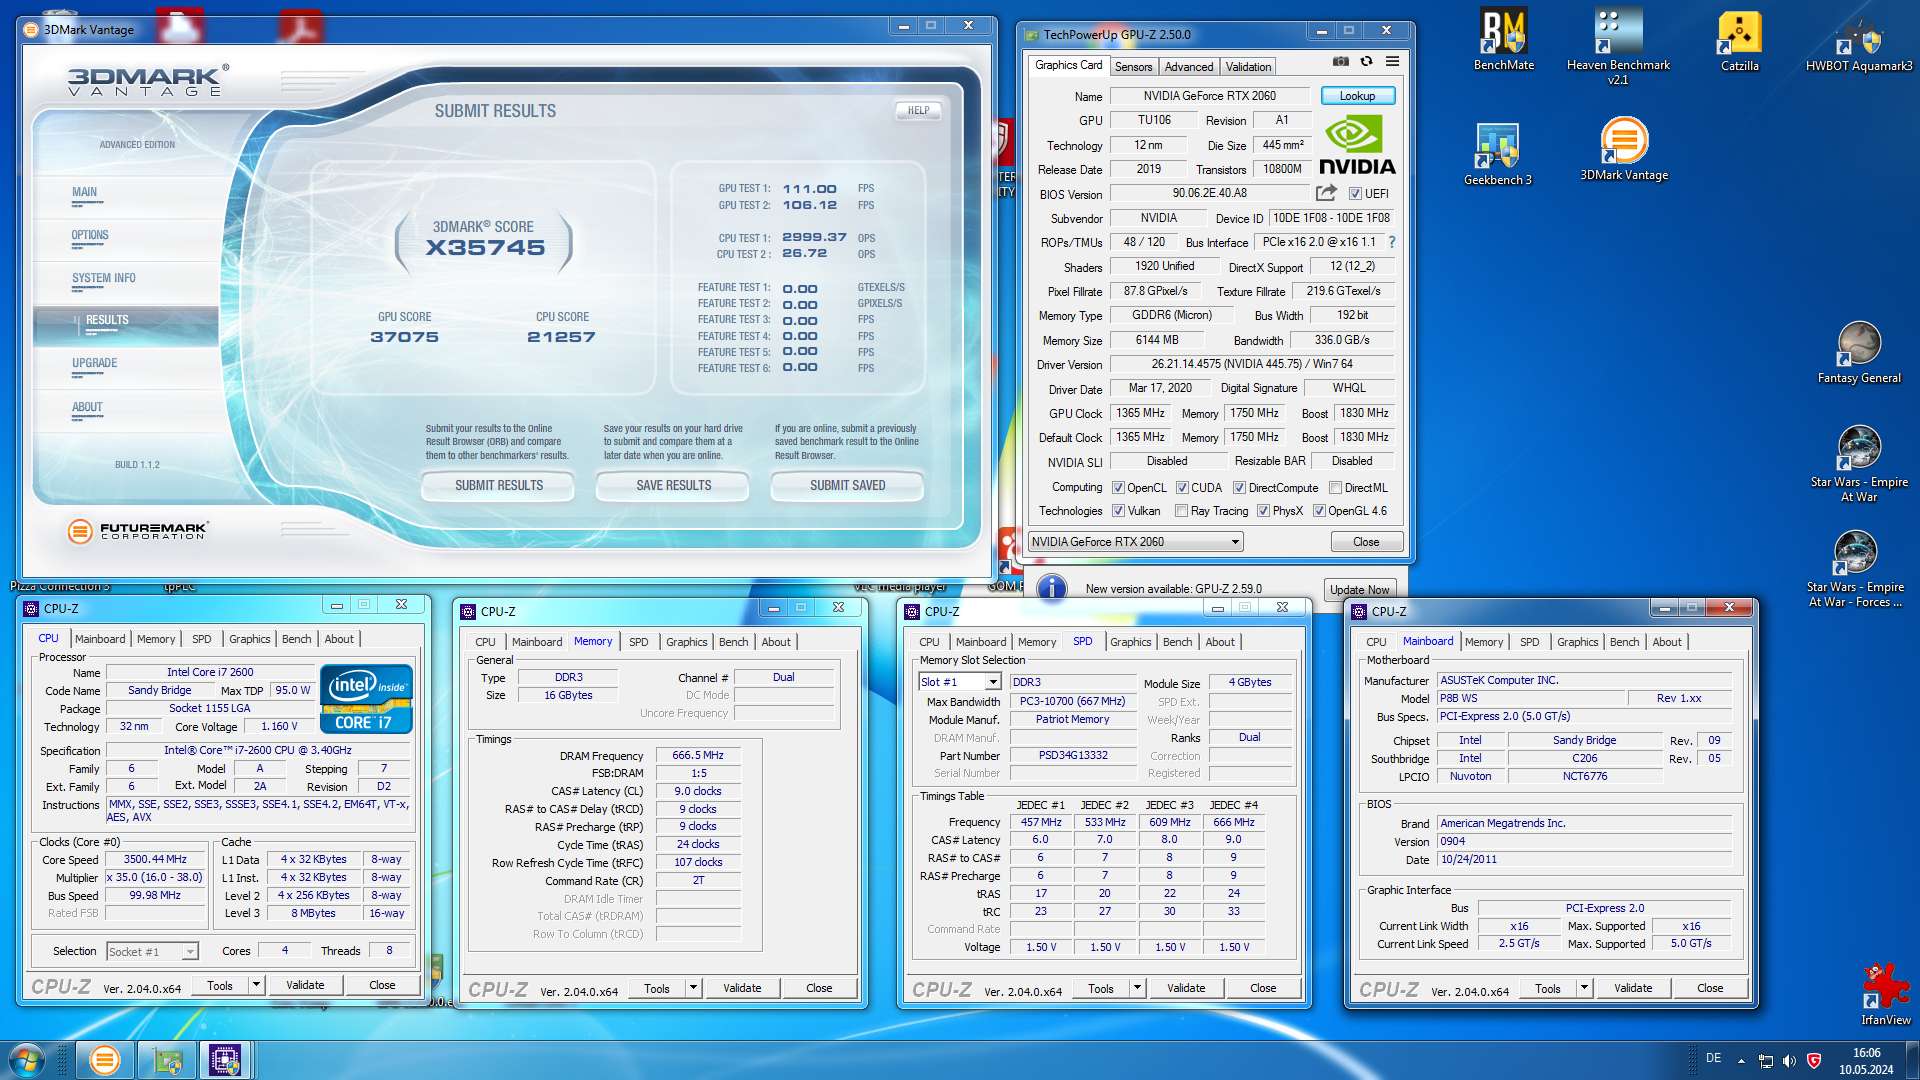
Task: Toggle the DirectCompute checkbox
Action: (x=1239, y=488)
